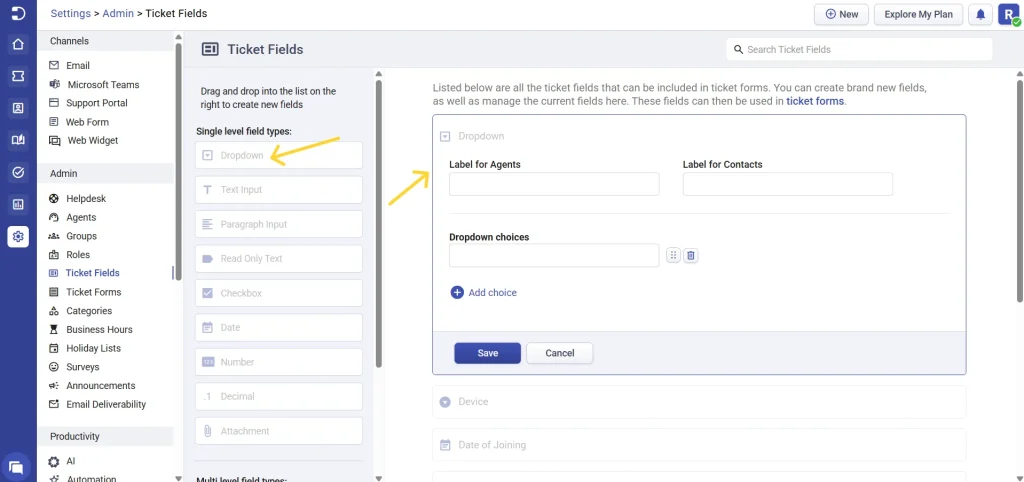The width and height of the screenshot is (1024, 482).
Task: Open the Contacts icon in left rail
Action: (18, 108)
